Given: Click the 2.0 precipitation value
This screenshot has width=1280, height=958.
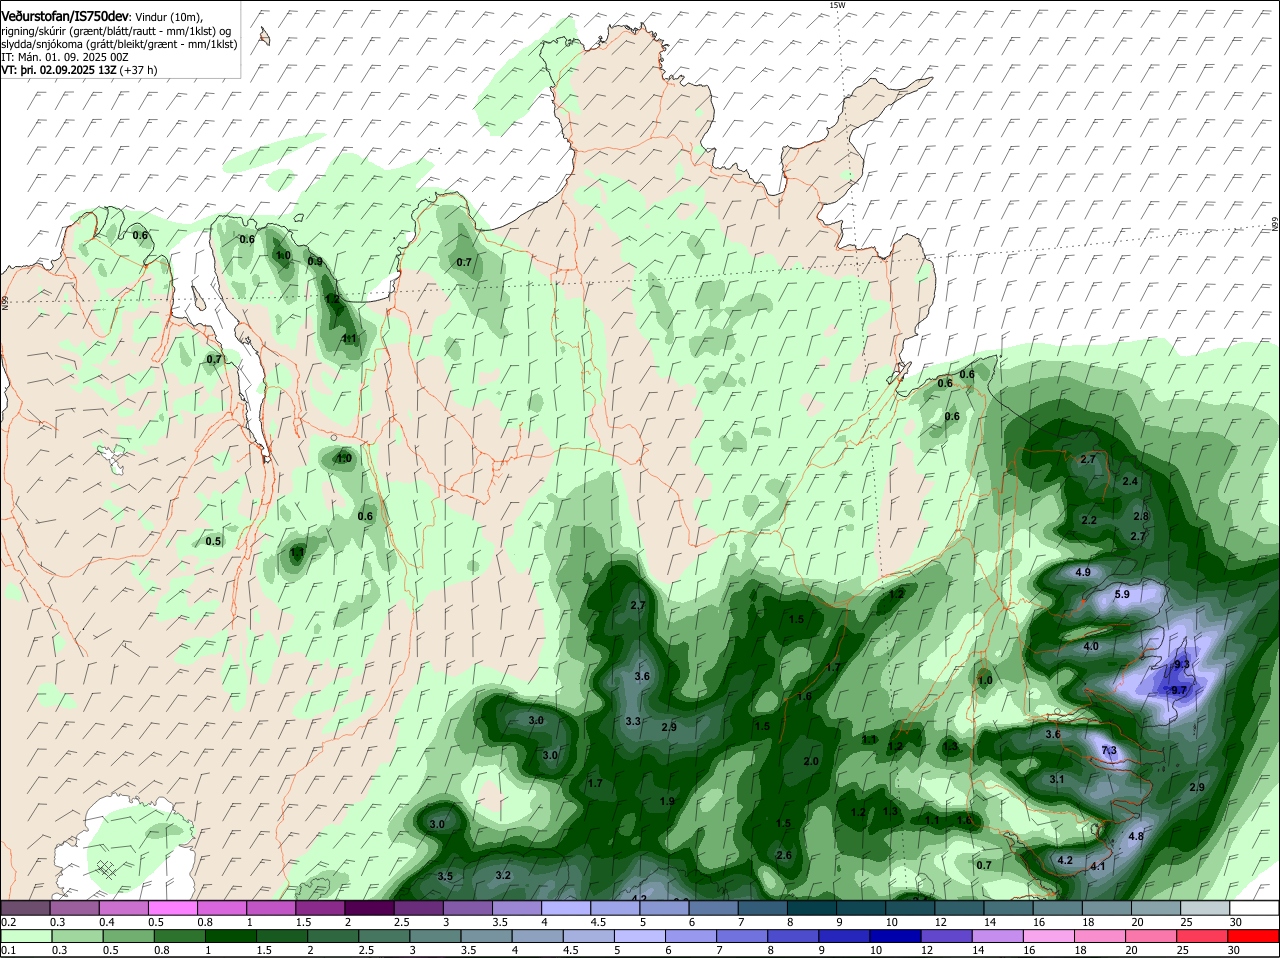Looking at the screenshot, I should 811,761.
